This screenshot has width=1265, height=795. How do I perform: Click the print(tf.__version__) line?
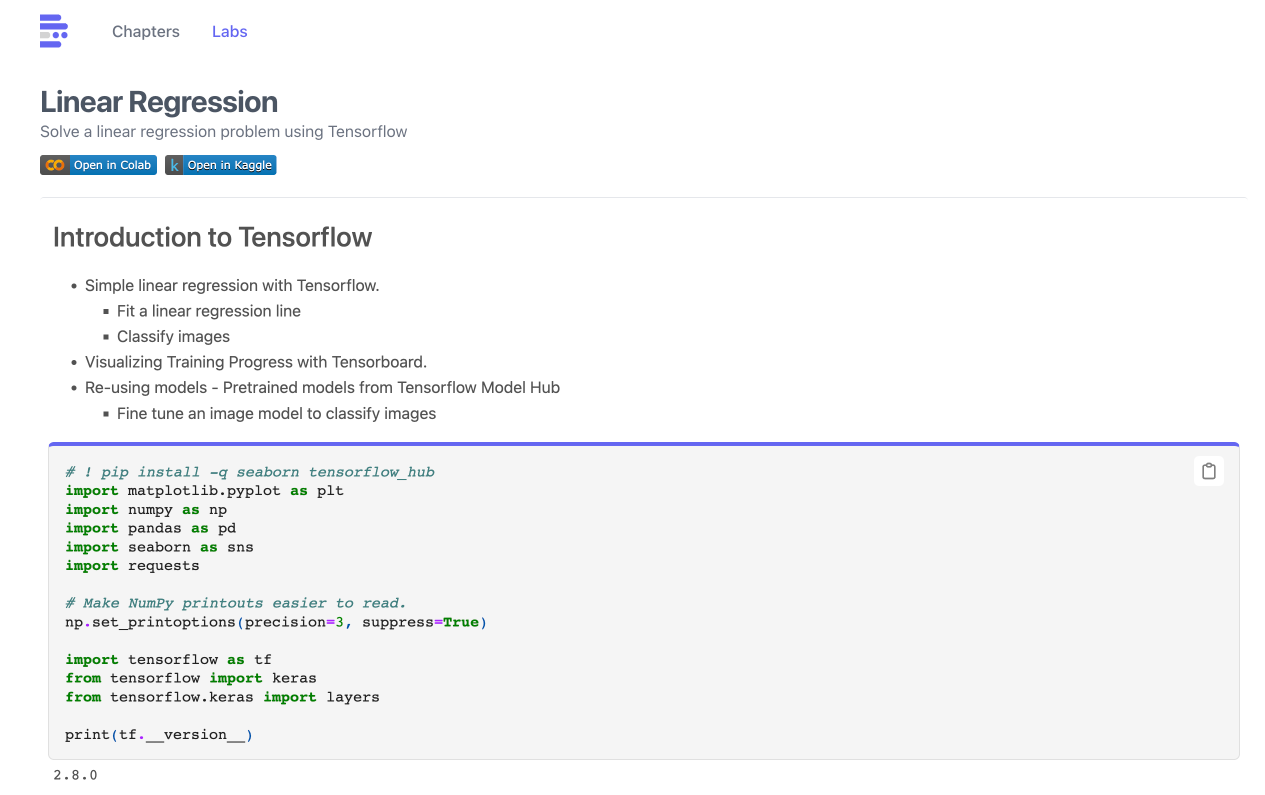click(x=159, y=735)
